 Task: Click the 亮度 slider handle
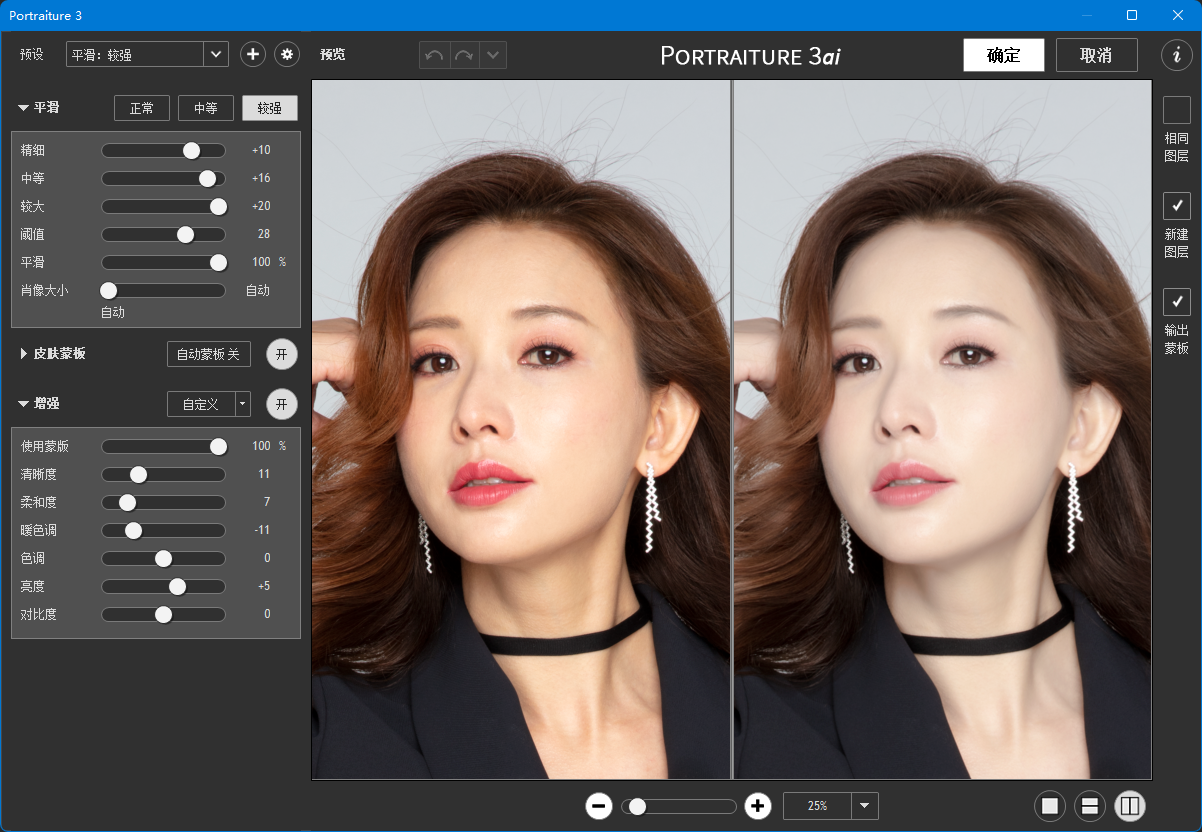177,586
